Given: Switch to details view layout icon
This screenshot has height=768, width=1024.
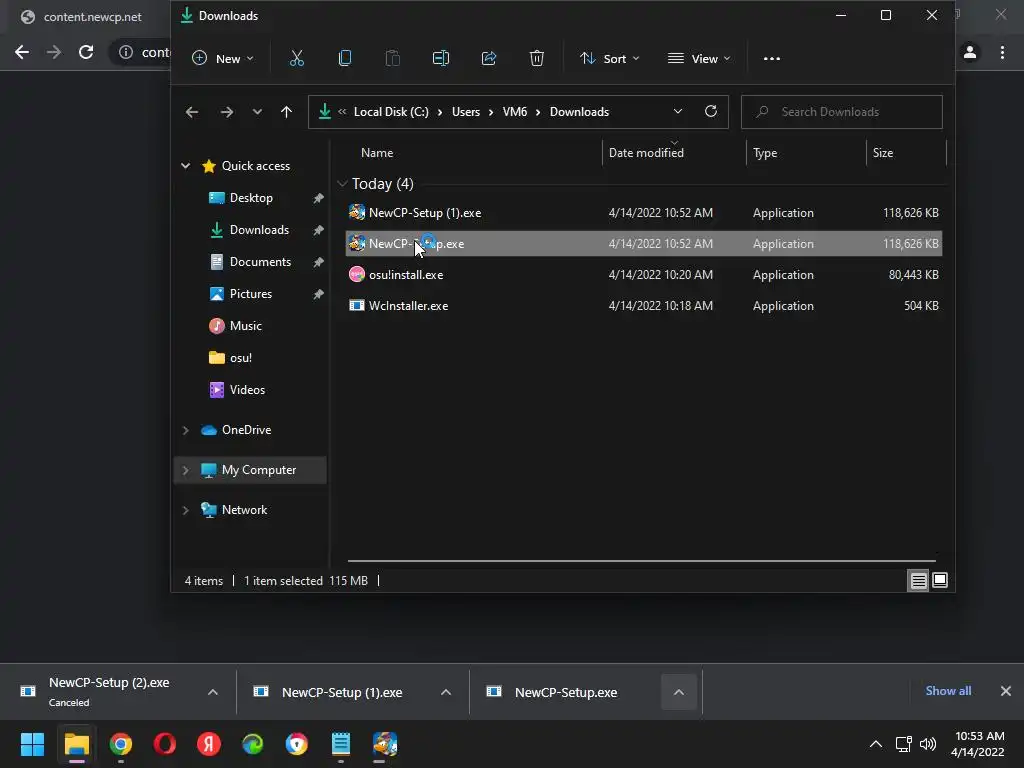Looking at the screenshot, I should click(x=918, y=581).
